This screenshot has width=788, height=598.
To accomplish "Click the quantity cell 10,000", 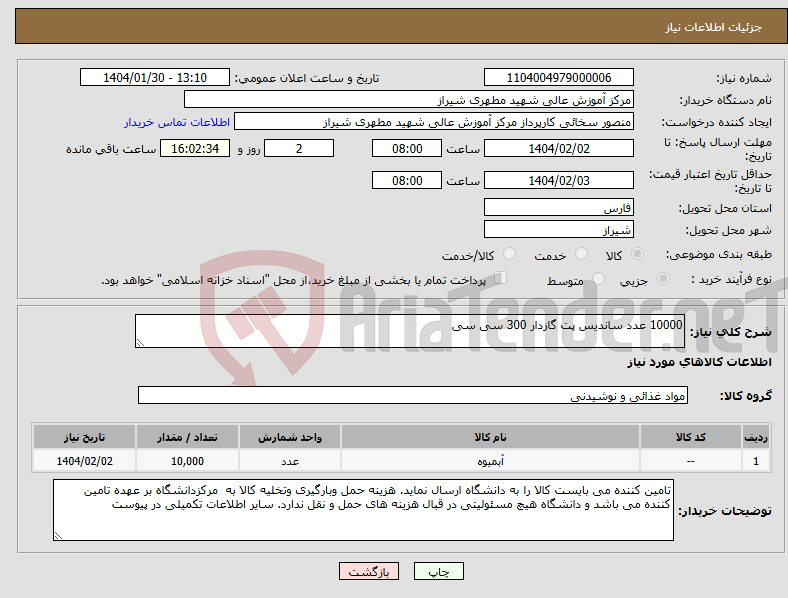I will coord(187,460).
